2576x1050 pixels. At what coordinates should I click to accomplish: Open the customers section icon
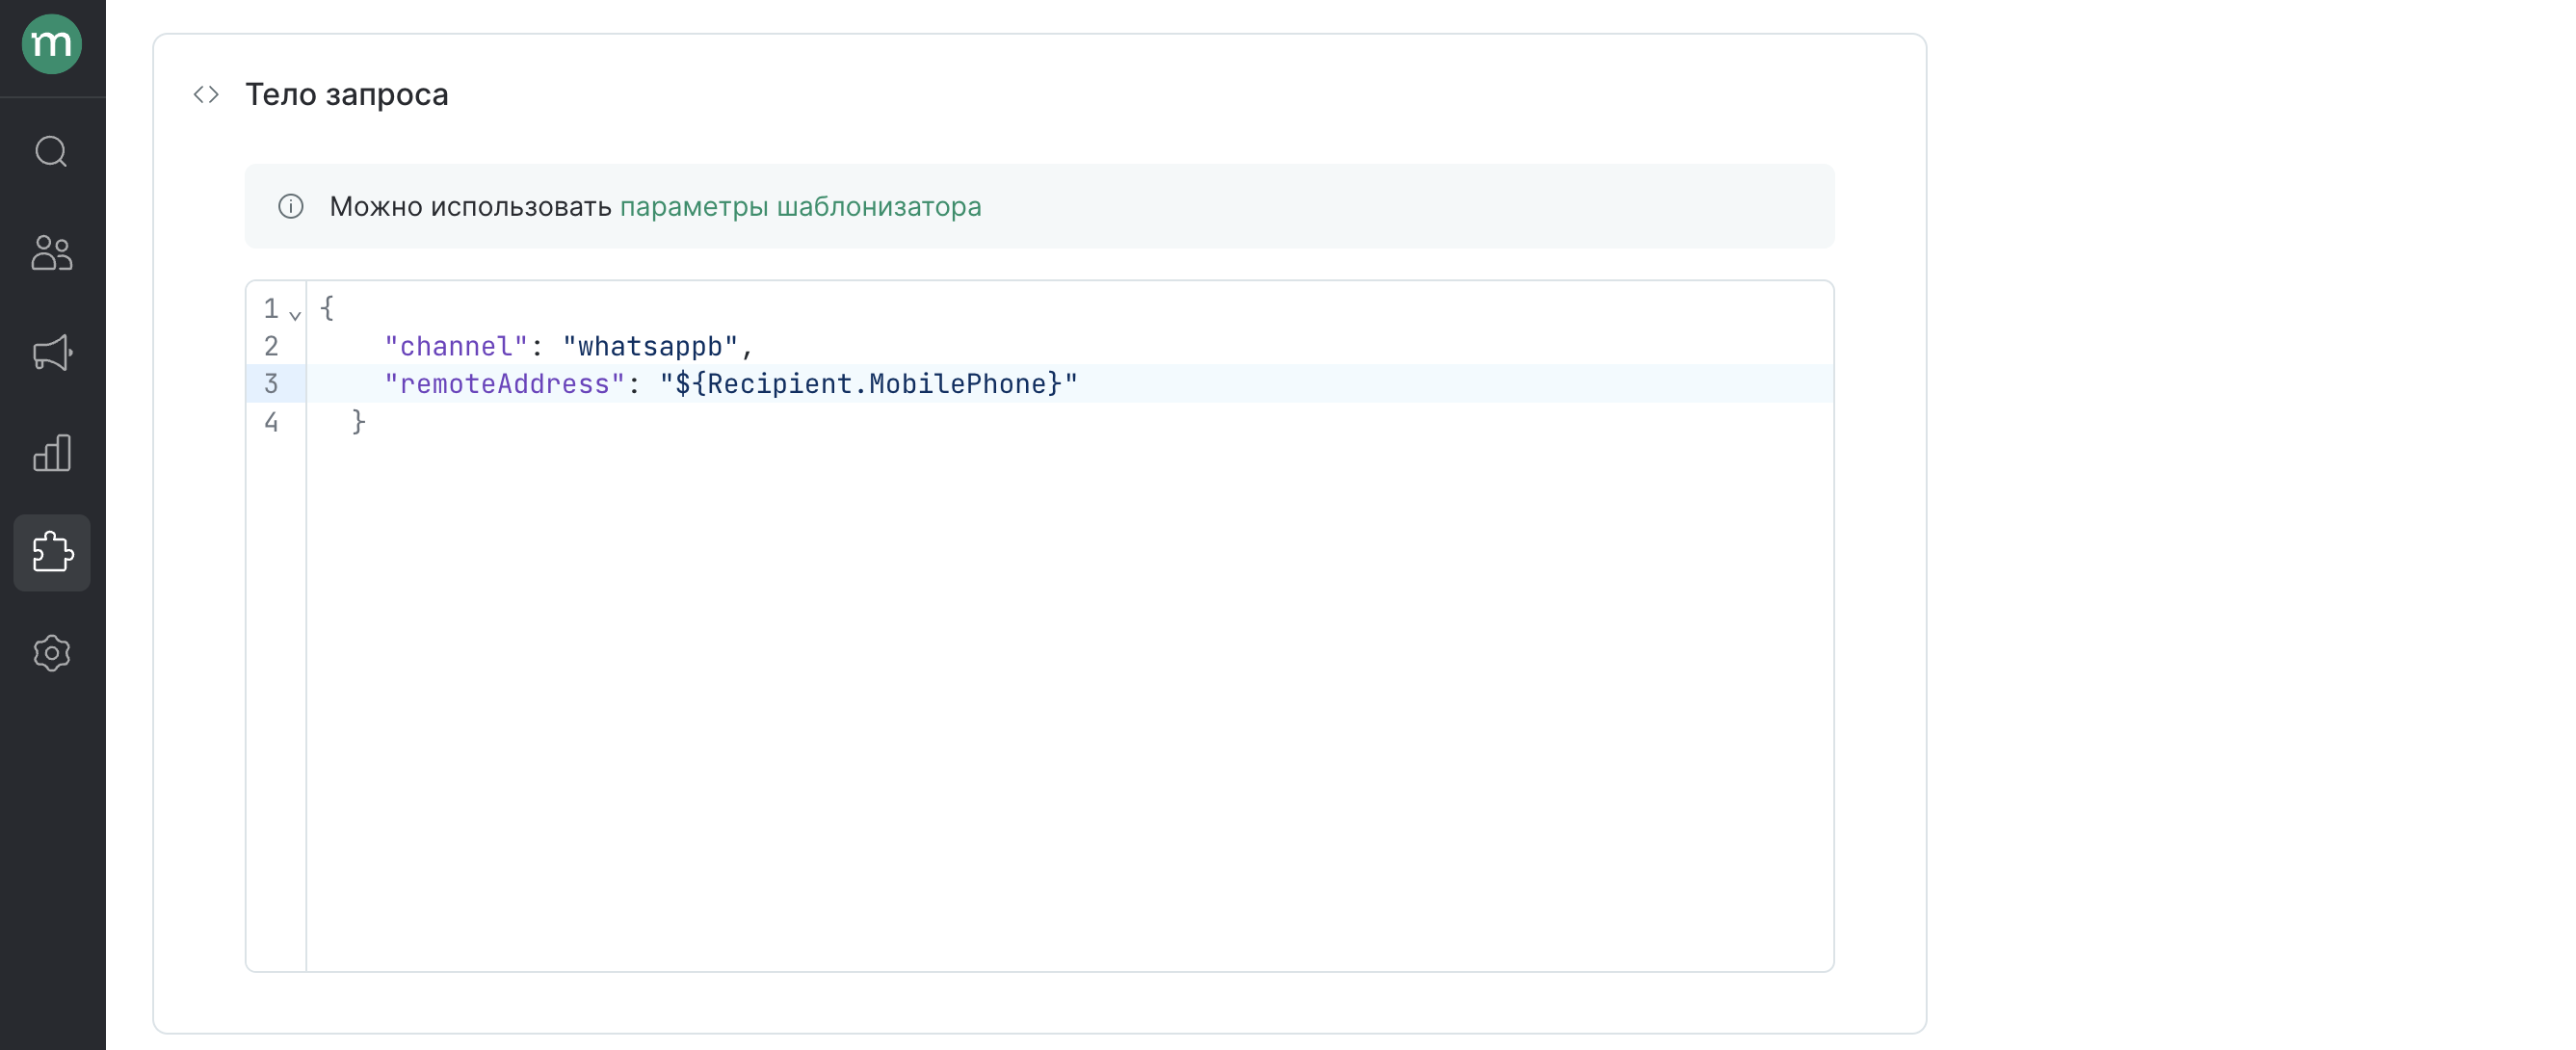coord(52,252)
